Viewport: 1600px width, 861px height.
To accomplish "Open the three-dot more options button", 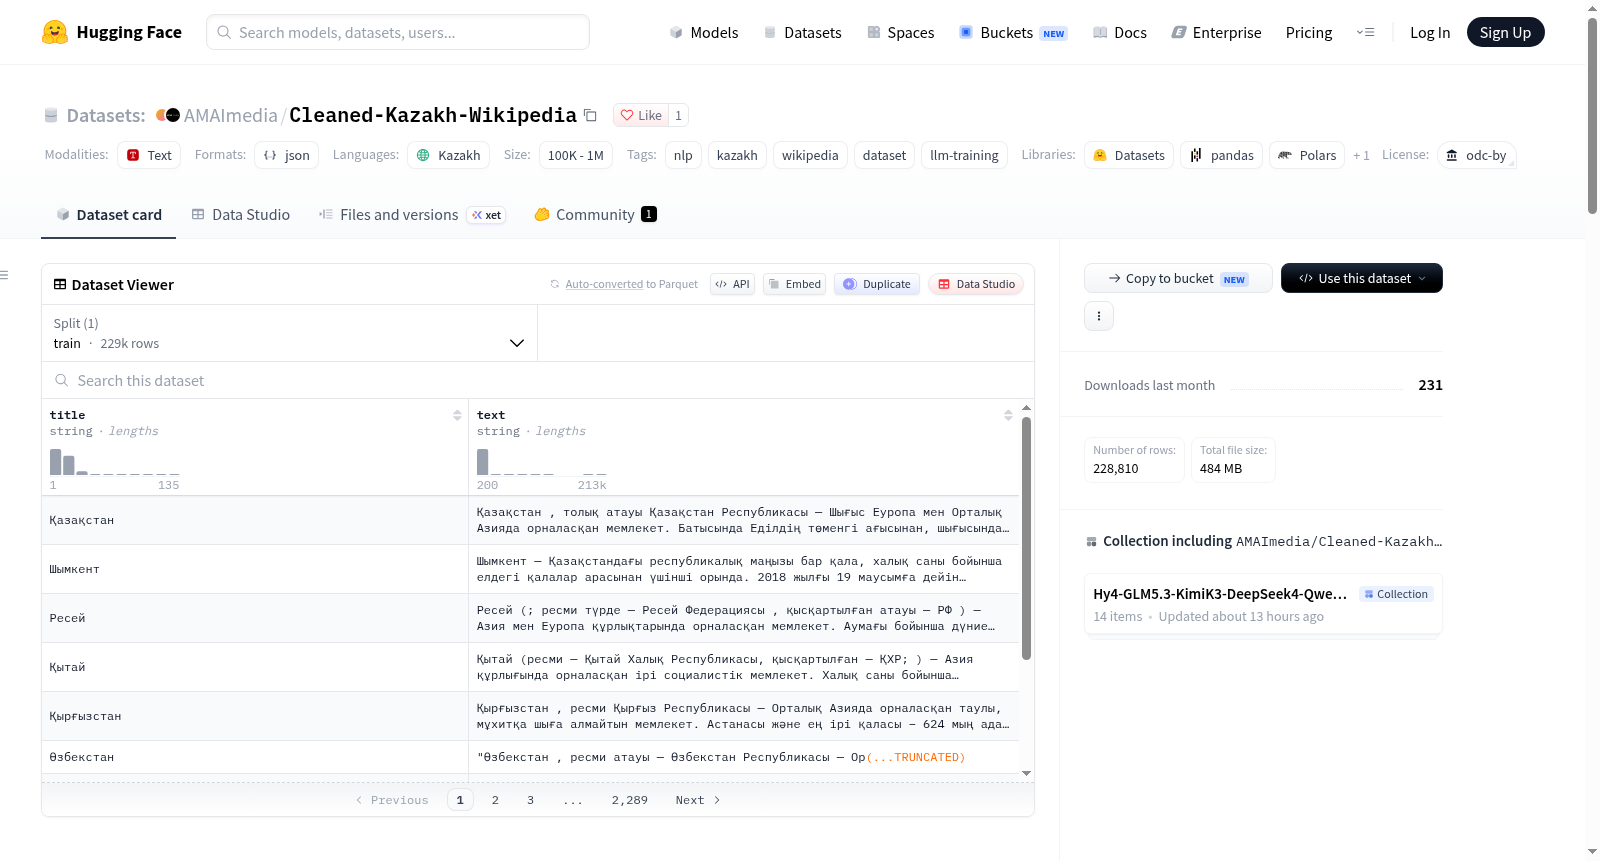I will (1099, 316).
